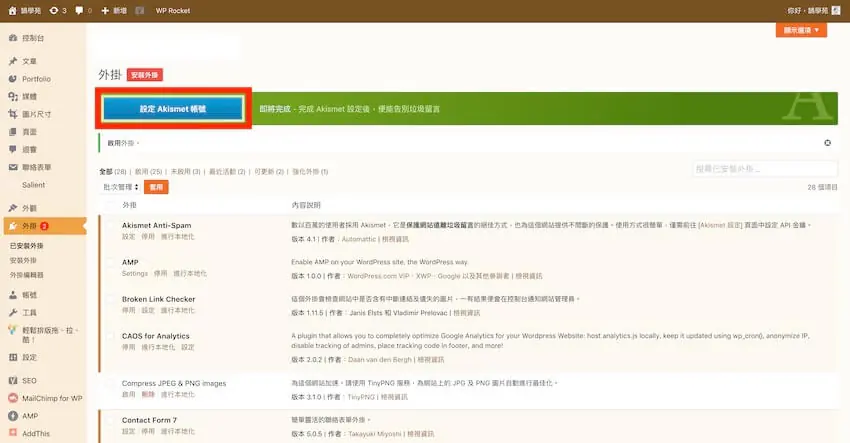850x443 pixels.
Task: Open the envelope icon 聯絡表單 in sidebar
Action: coord(13,167)
